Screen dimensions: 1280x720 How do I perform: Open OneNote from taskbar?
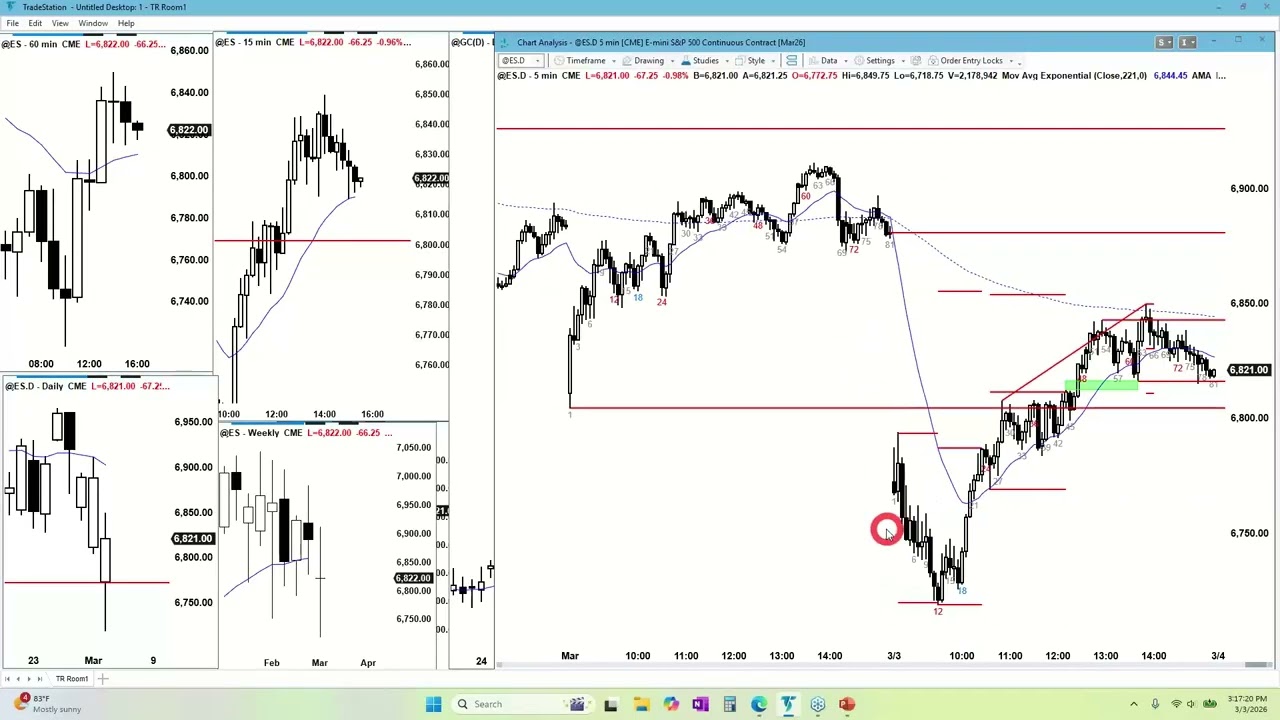coord(700,704)
